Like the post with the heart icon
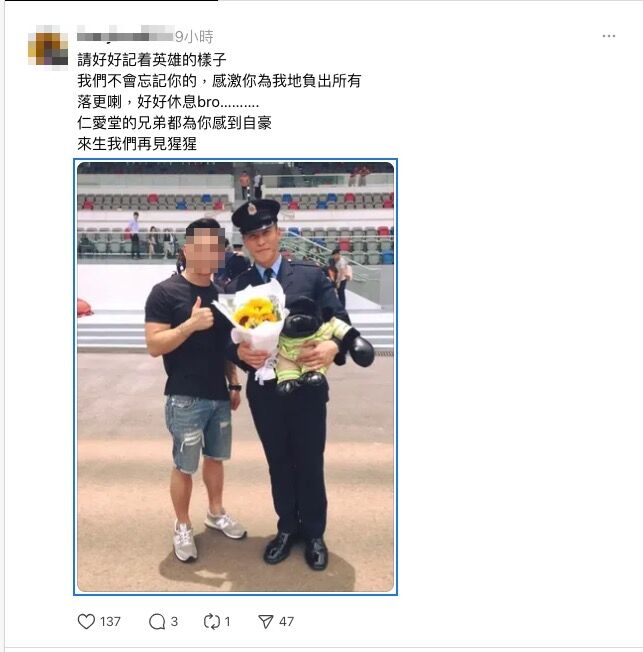This screenshot has width=643, height=652. click(87, 621)
